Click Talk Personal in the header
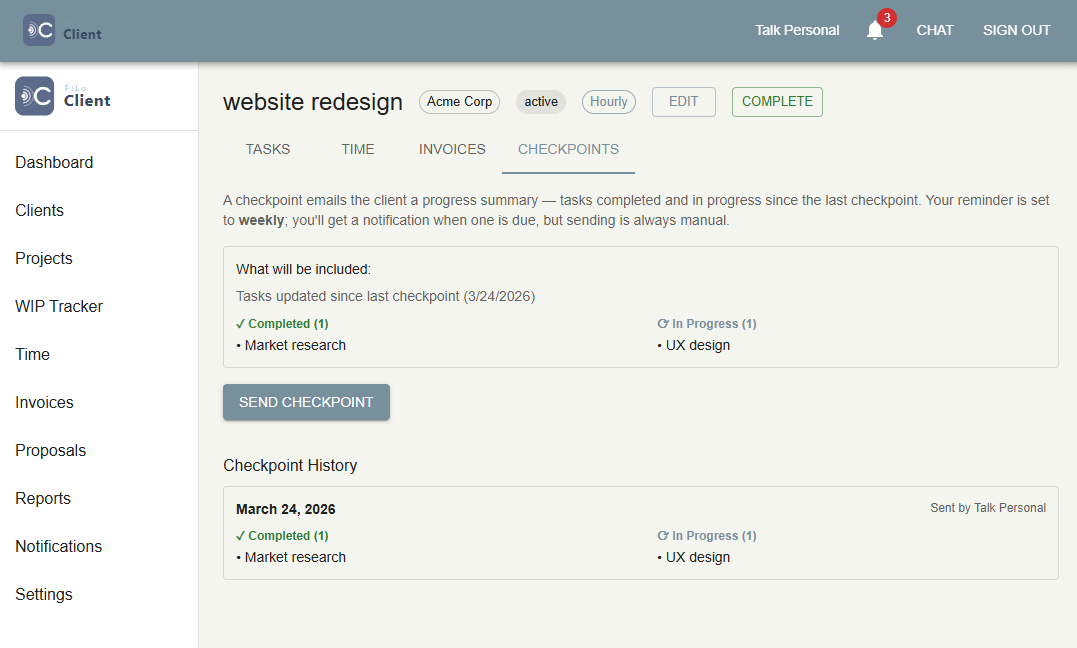Viewport: 1077px width, 648px height. [x=797, y=30]
